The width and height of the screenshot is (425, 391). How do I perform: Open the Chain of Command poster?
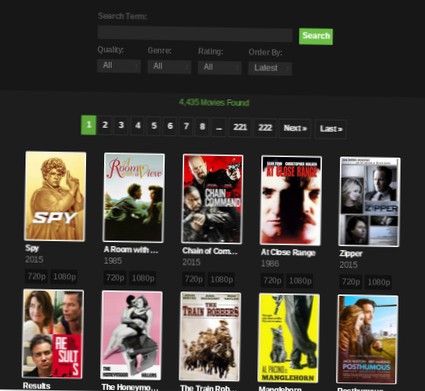point(212,199)
